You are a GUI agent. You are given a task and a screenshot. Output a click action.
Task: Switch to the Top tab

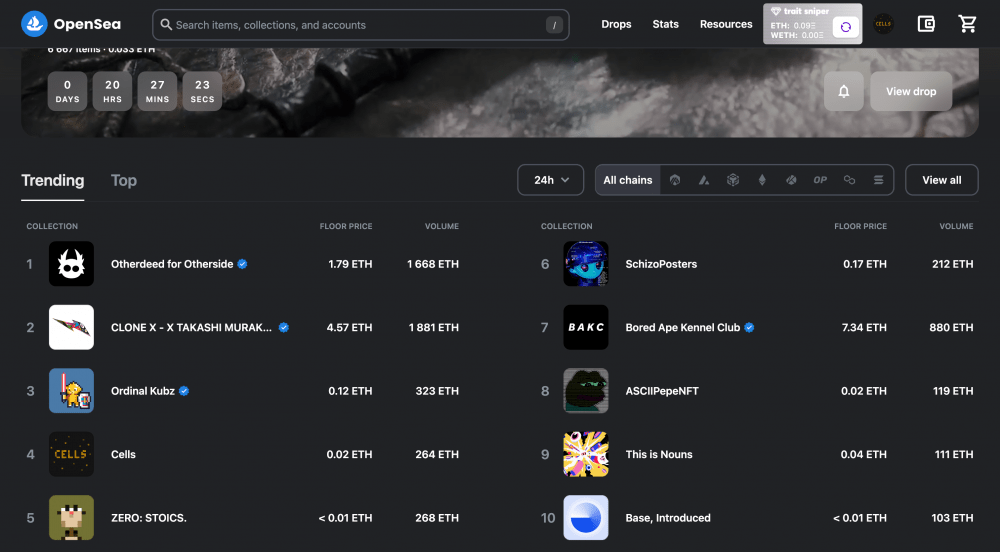(x=124, y=180)
